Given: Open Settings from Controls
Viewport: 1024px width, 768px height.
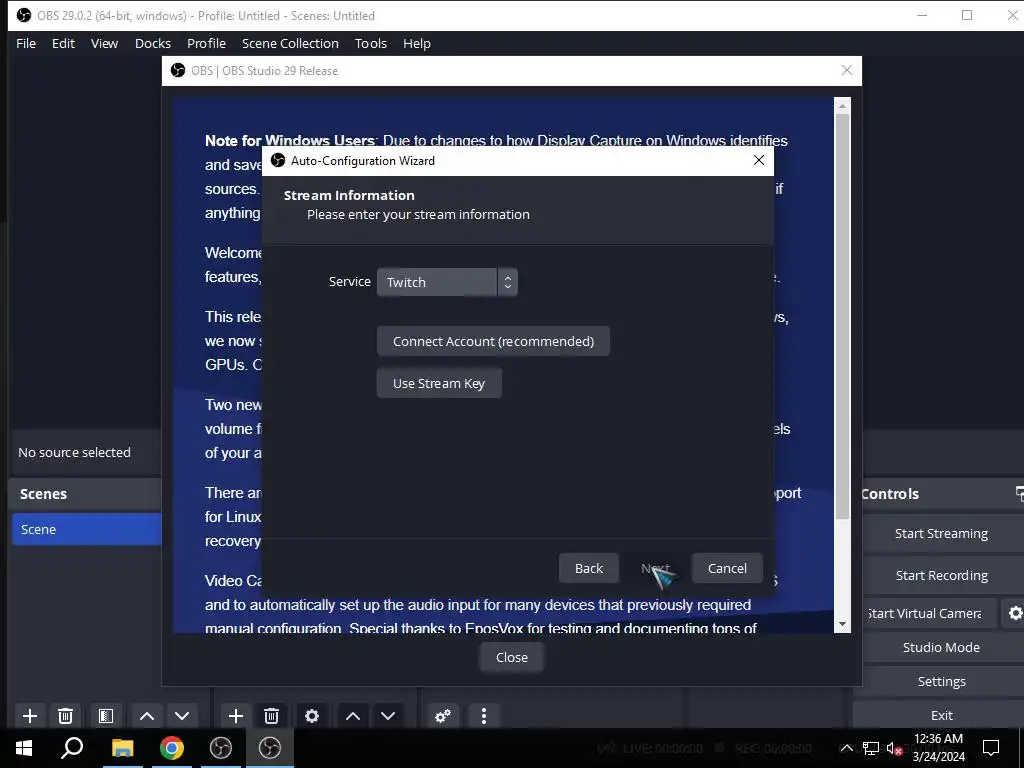Looking at the screenshot, I should pos(941,681).
